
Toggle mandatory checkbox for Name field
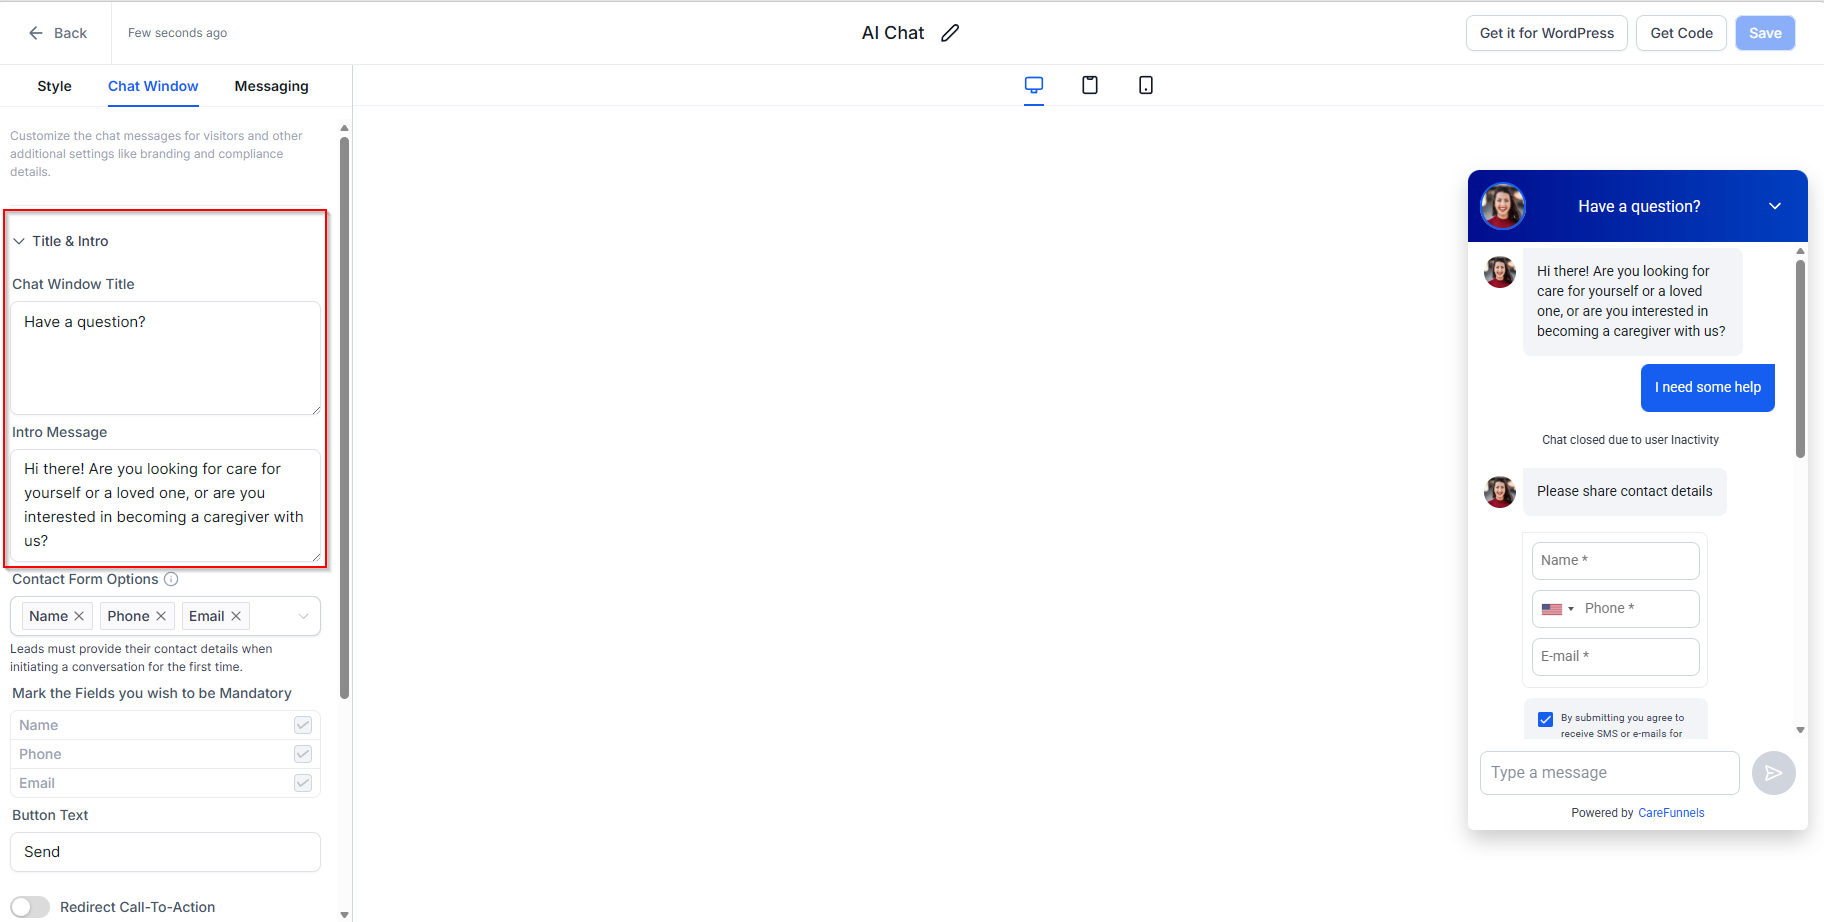tap(303, 725)
